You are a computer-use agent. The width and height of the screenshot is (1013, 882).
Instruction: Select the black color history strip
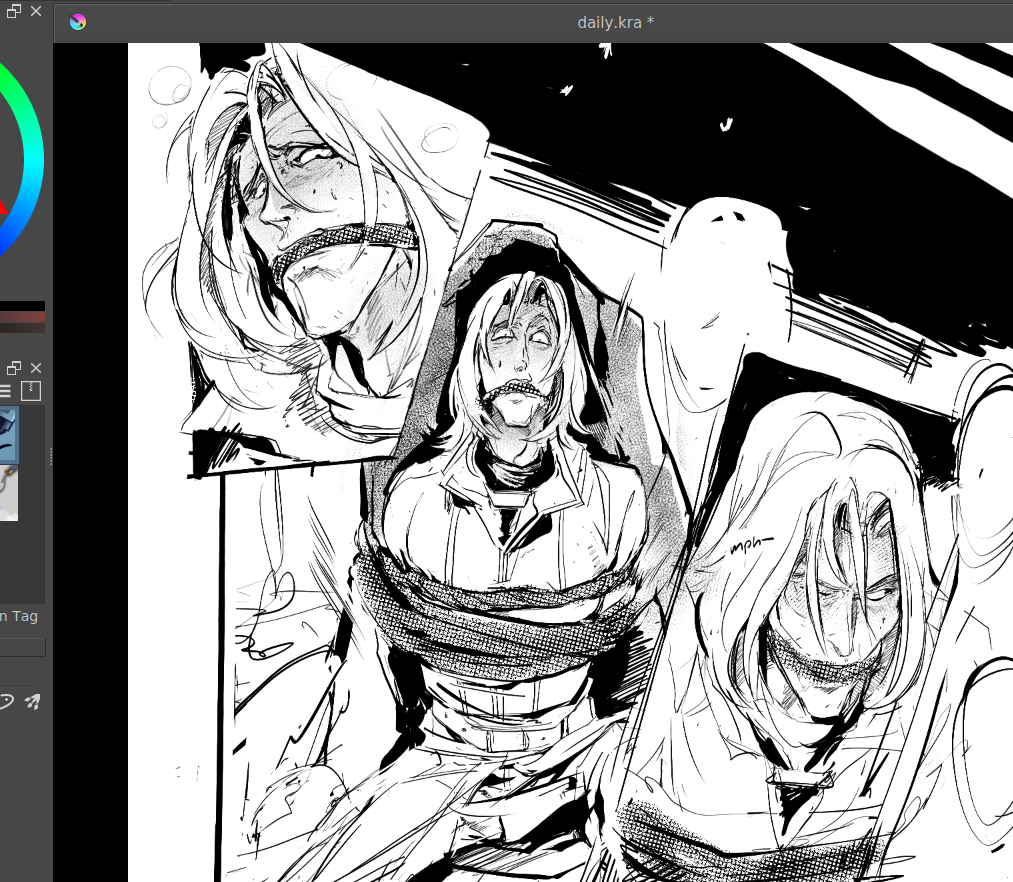pos(22,305)
